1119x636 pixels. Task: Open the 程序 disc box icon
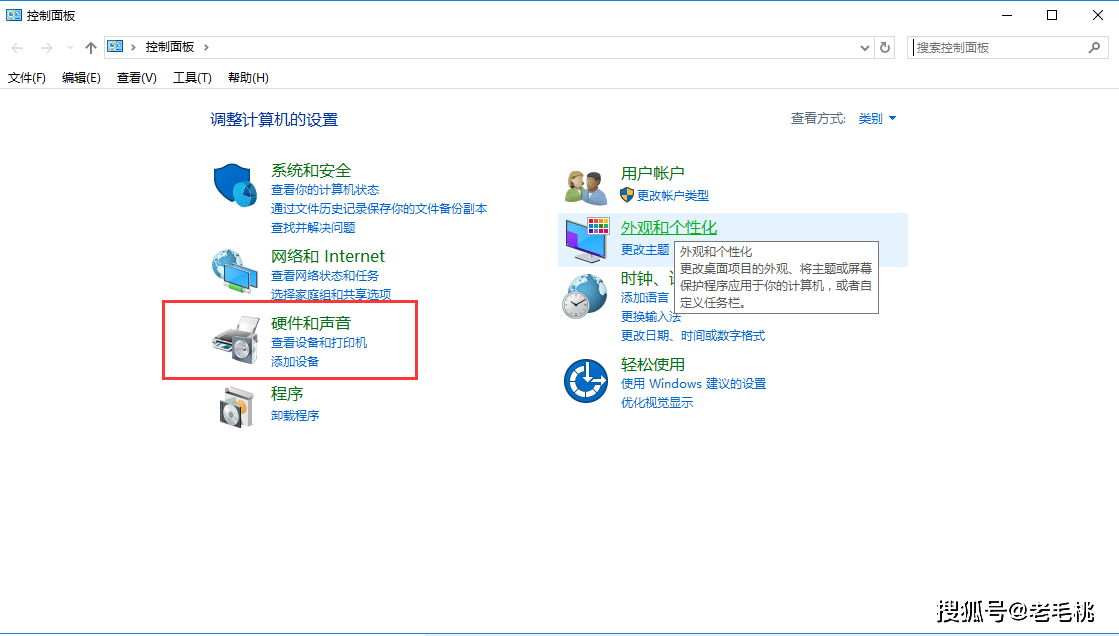click(237, 407)
